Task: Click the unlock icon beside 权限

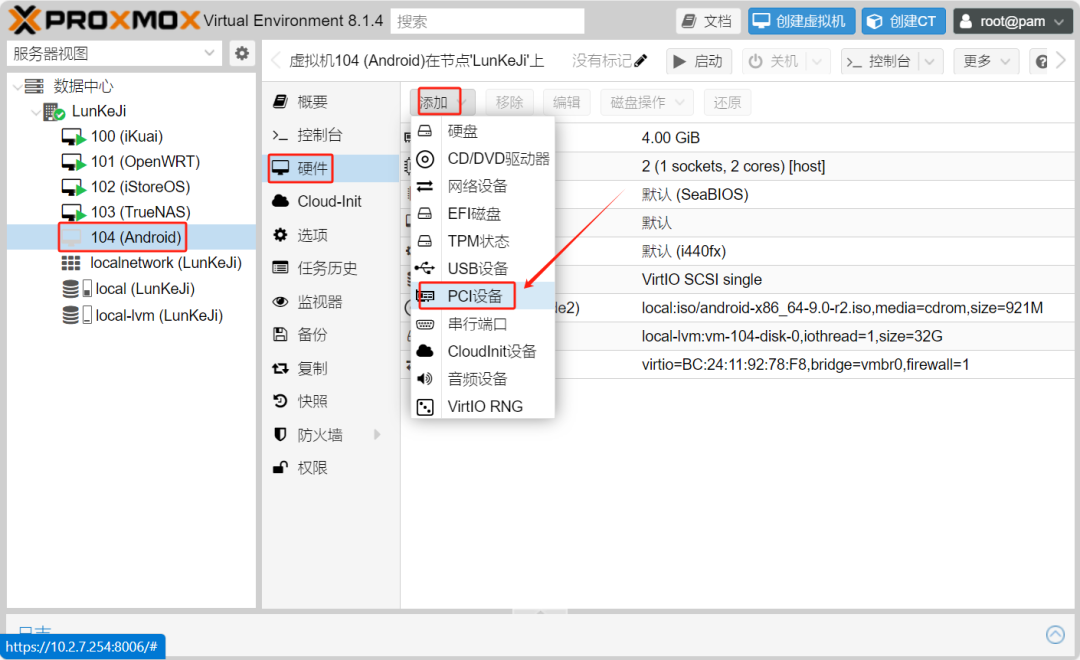Action: [280, 468]
